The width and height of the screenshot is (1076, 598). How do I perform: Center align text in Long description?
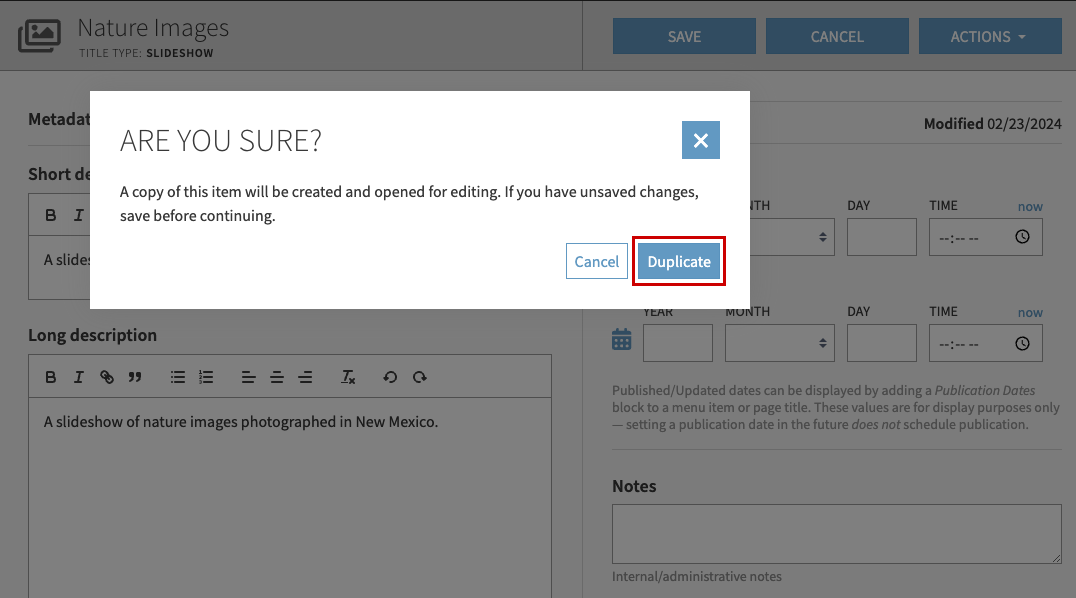[277, 377]
